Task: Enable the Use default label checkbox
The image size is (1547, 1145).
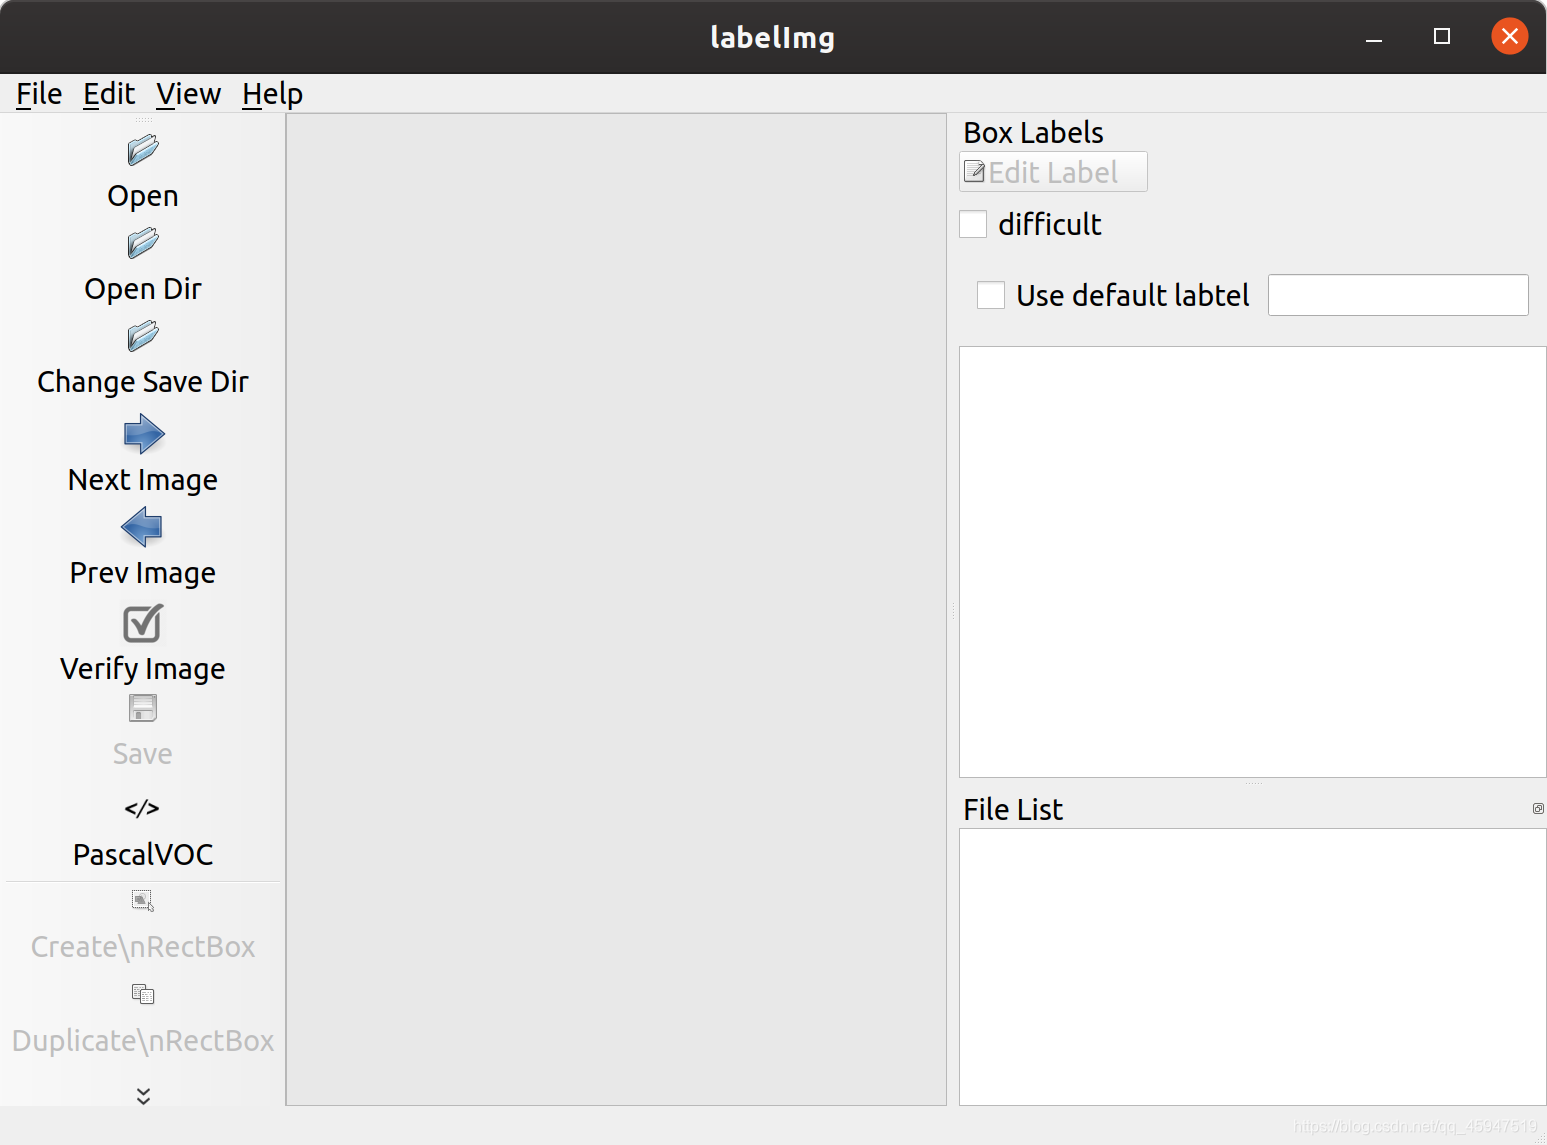Action: click(990, 295)
